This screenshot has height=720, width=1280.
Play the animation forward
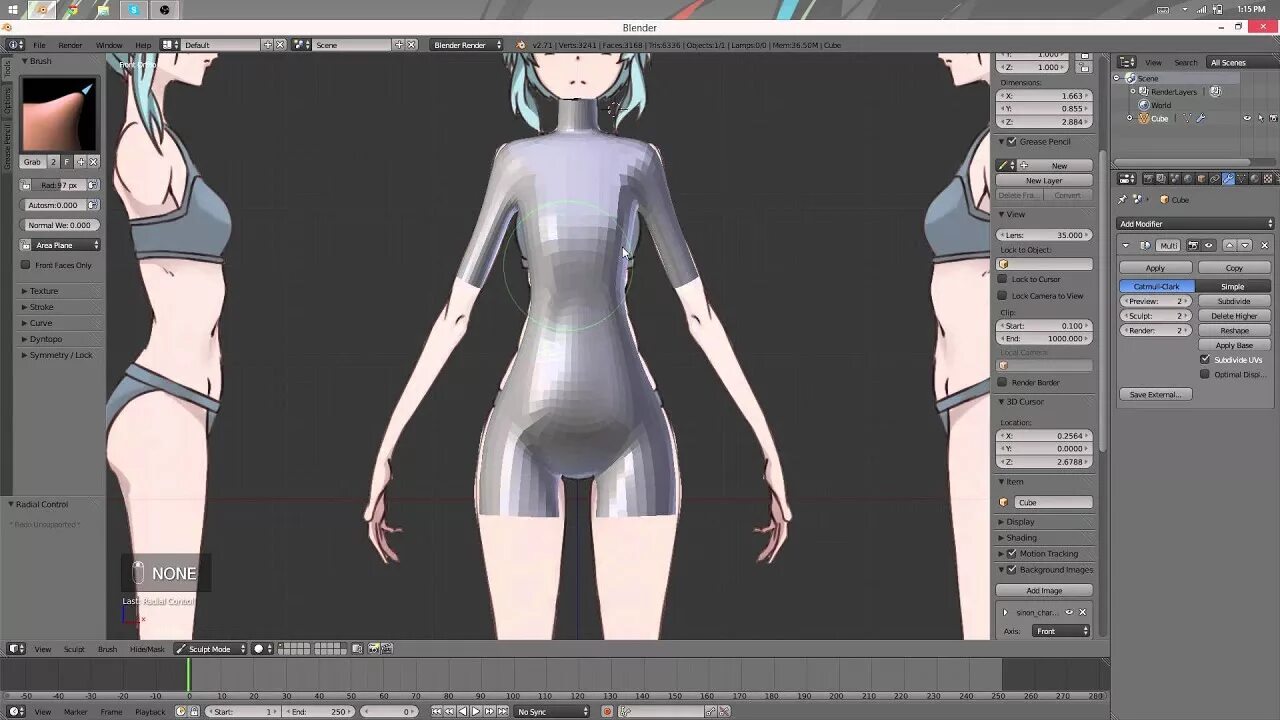pos(475,712)
